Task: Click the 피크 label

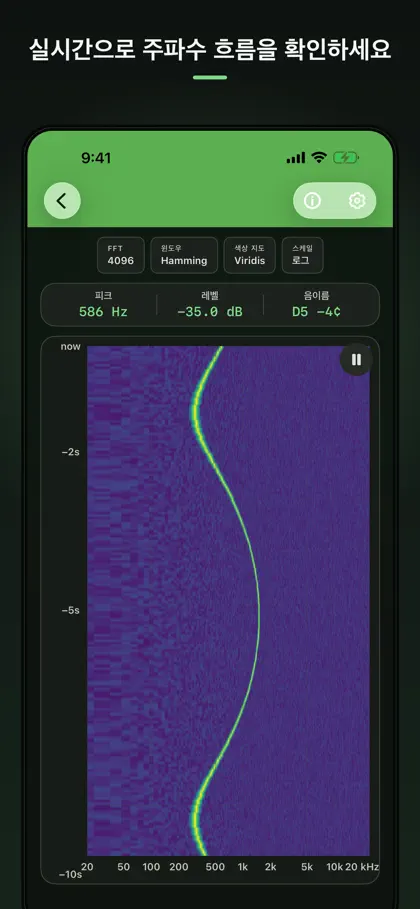Action: click(103, 296)
